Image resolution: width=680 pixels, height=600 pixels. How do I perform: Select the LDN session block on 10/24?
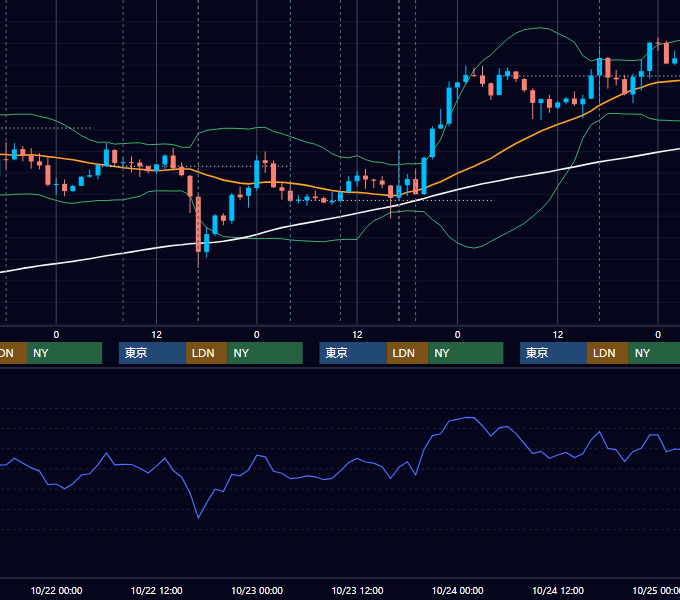(x=608, y=353)
